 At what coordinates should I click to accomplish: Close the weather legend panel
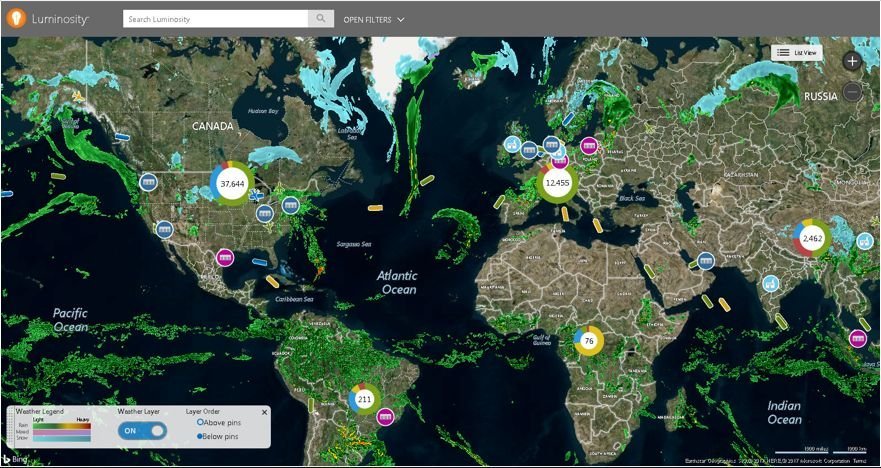(x=265, y=412)
